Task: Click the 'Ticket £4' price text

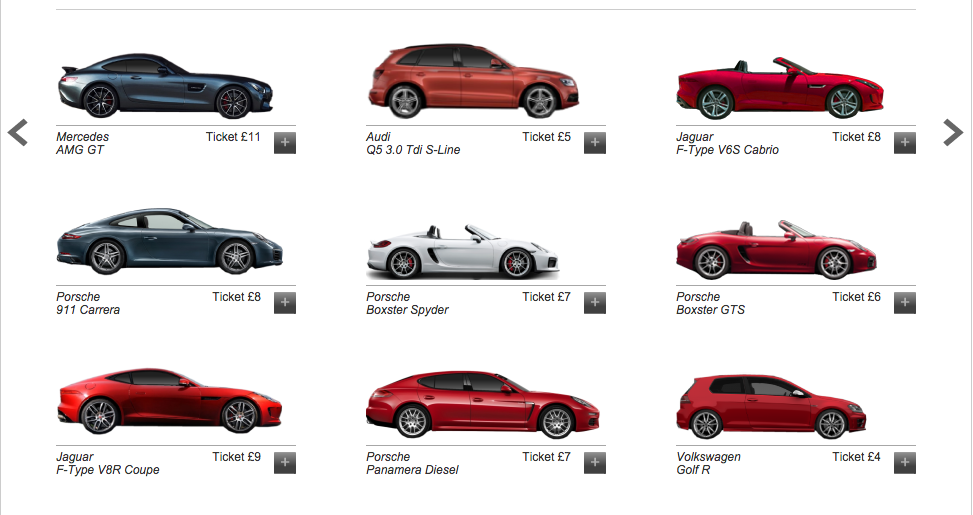Action: click(856, 457)
